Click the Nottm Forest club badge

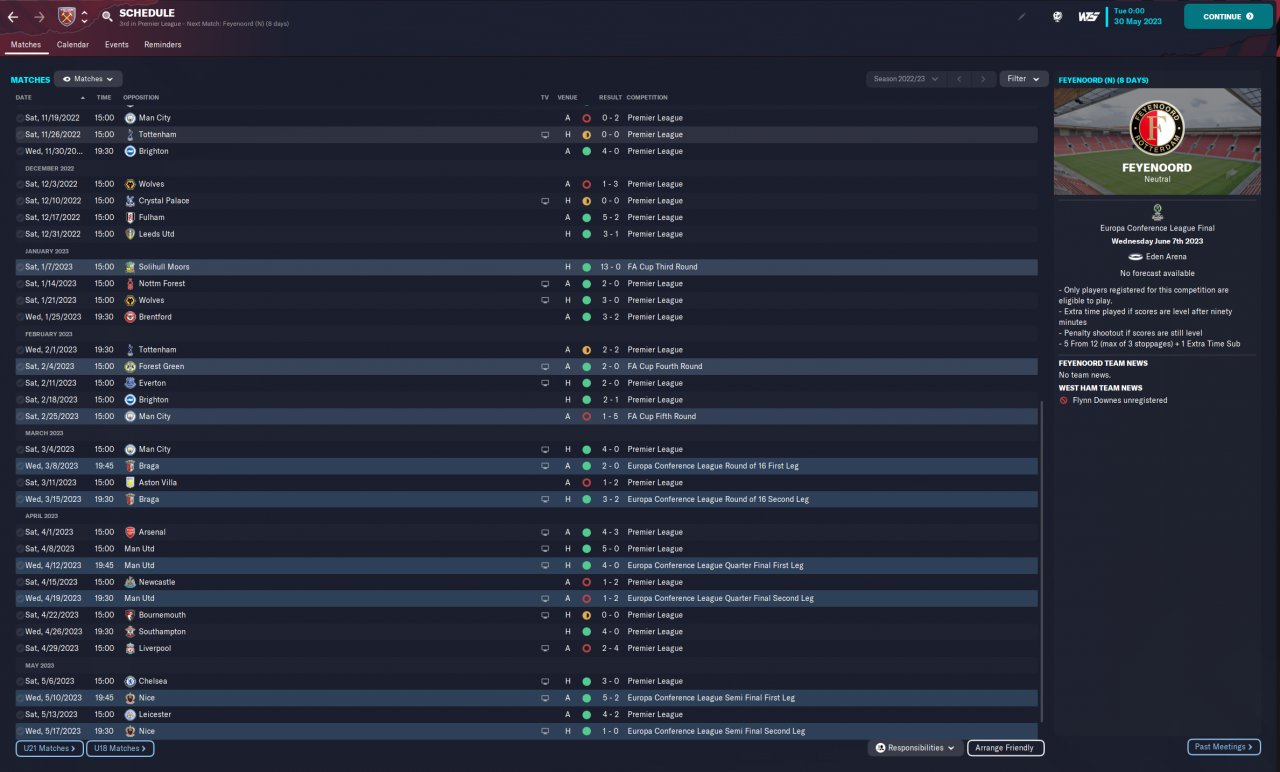click(x=130, y=284)
